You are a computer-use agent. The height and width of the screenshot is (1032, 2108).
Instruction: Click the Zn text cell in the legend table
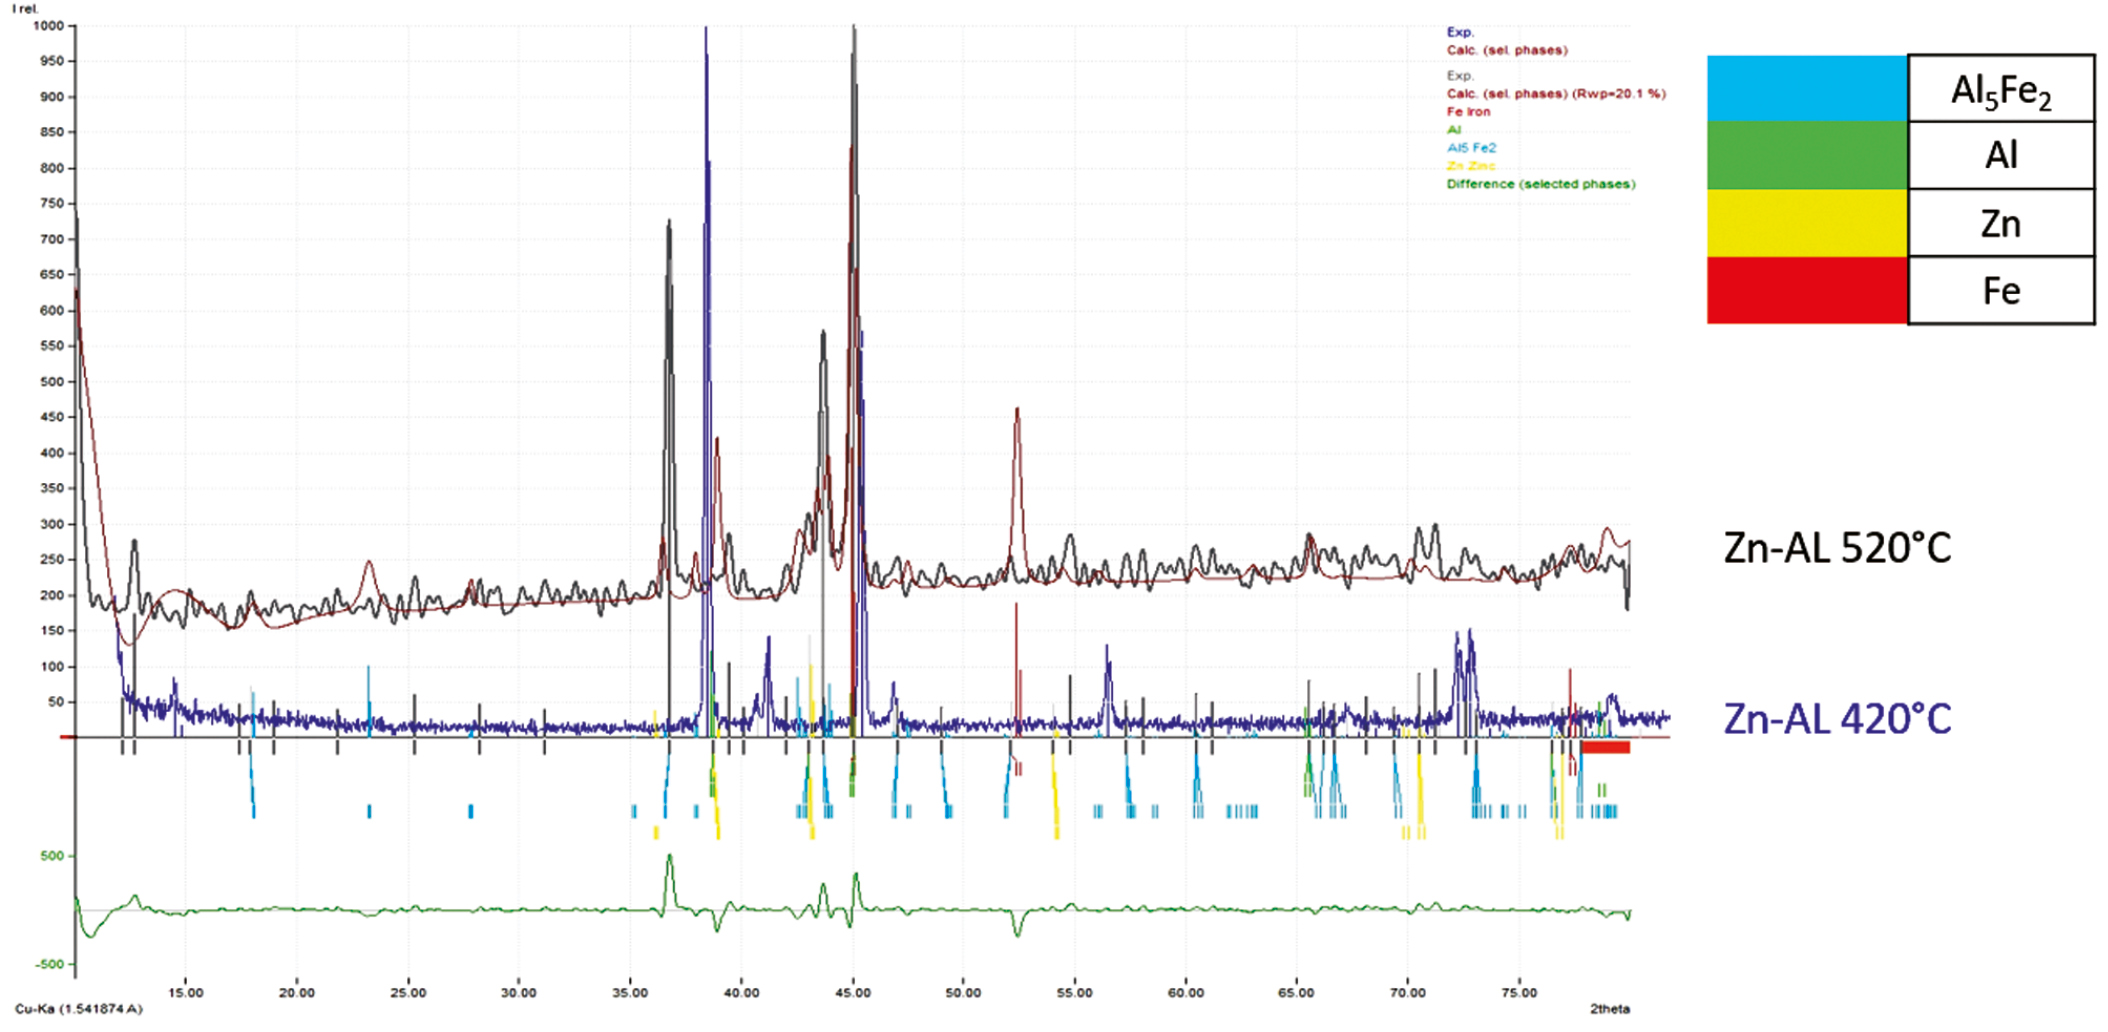[x=2000, y=224]
